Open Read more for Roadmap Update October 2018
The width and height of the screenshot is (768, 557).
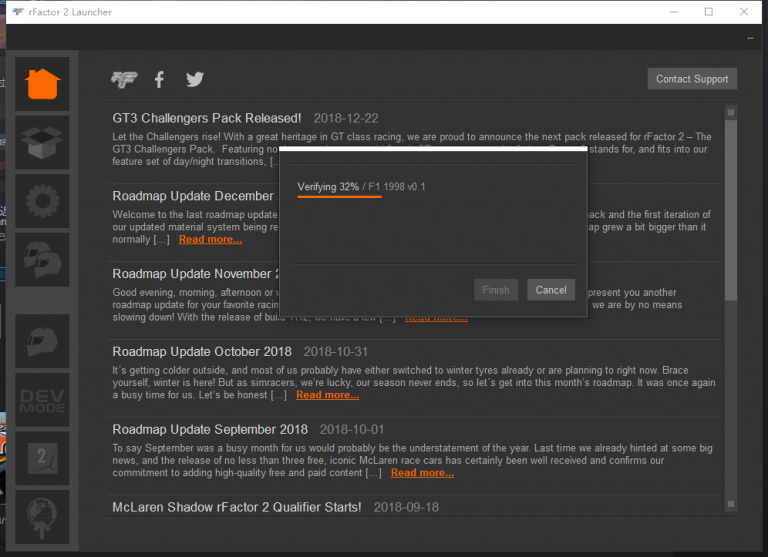(327, 395)
